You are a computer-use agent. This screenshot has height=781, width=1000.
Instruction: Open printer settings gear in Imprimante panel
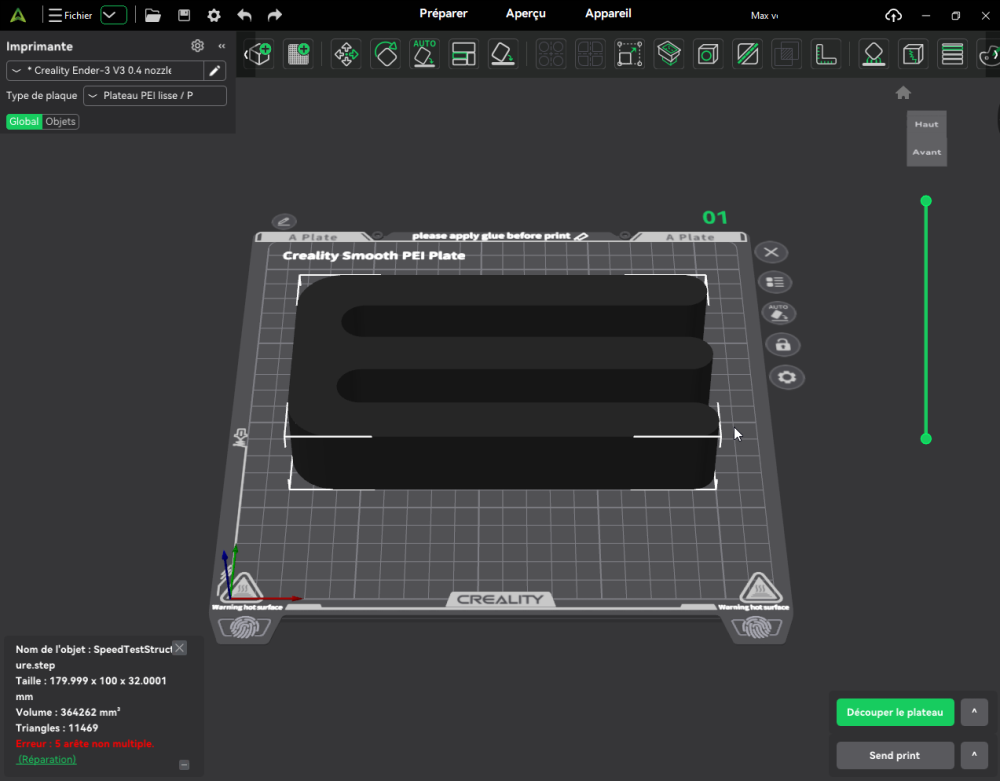[198, 46]
